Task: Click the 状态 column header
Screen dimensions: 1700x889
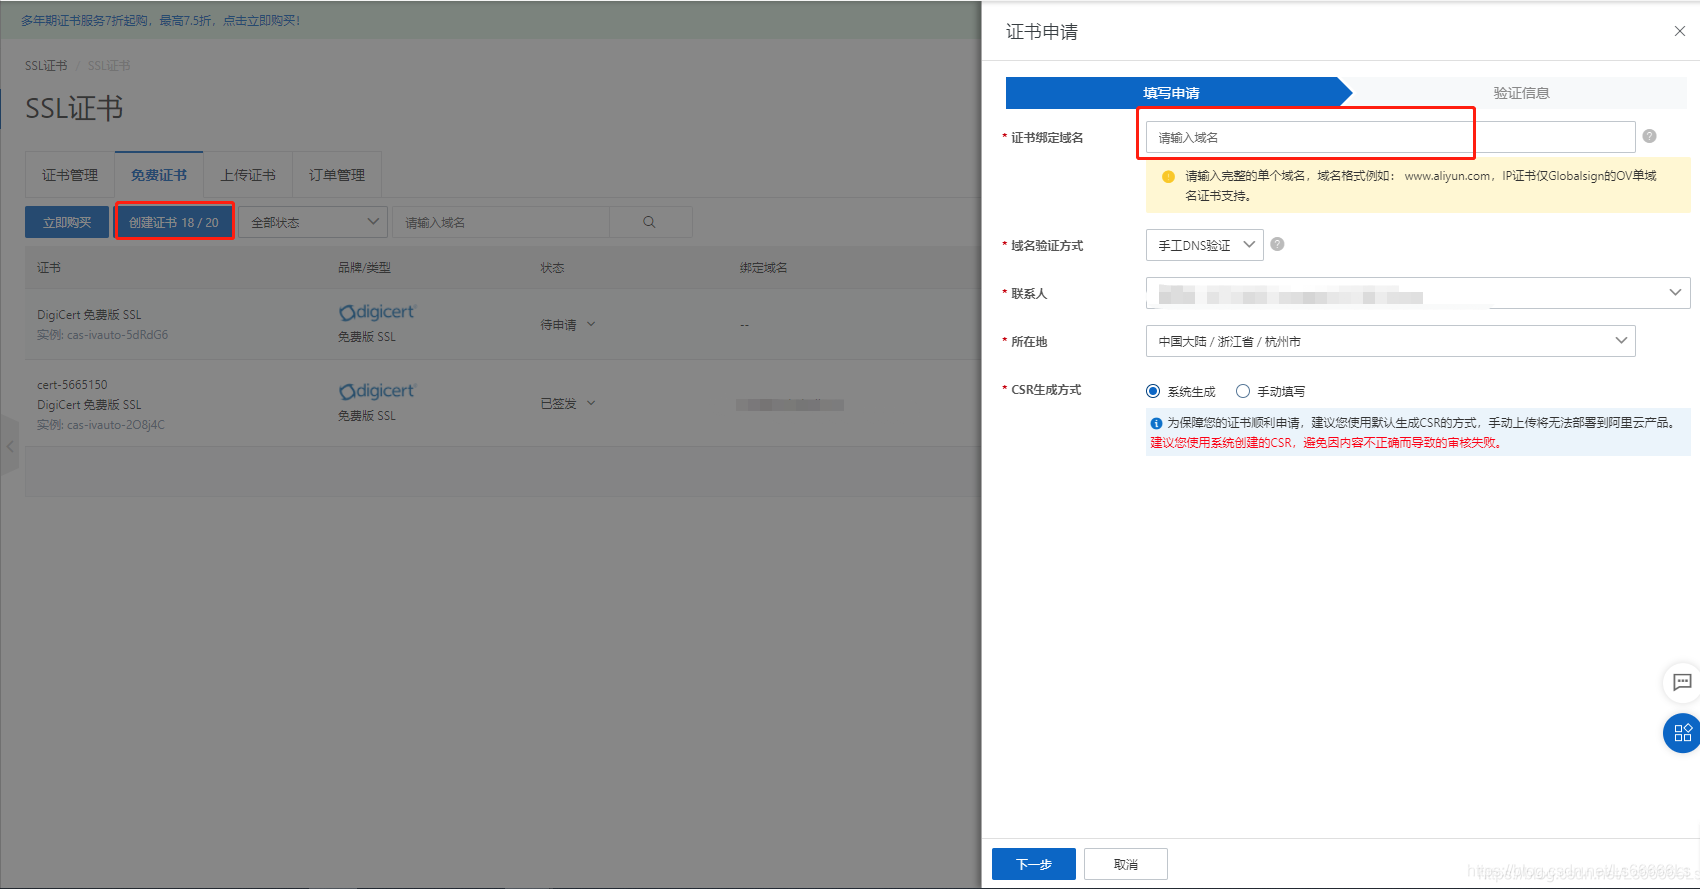Action: click(552, 268)
